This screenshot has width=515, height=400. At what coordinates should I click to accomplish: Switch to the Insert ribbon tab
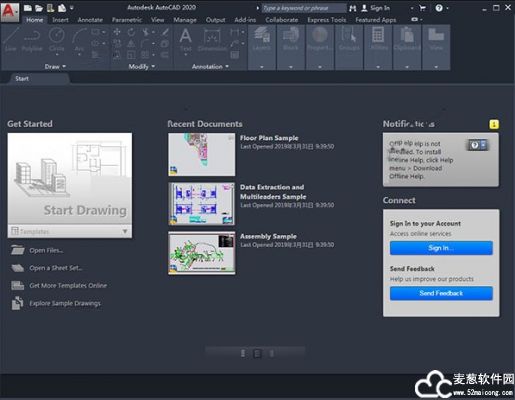point(60,20)
